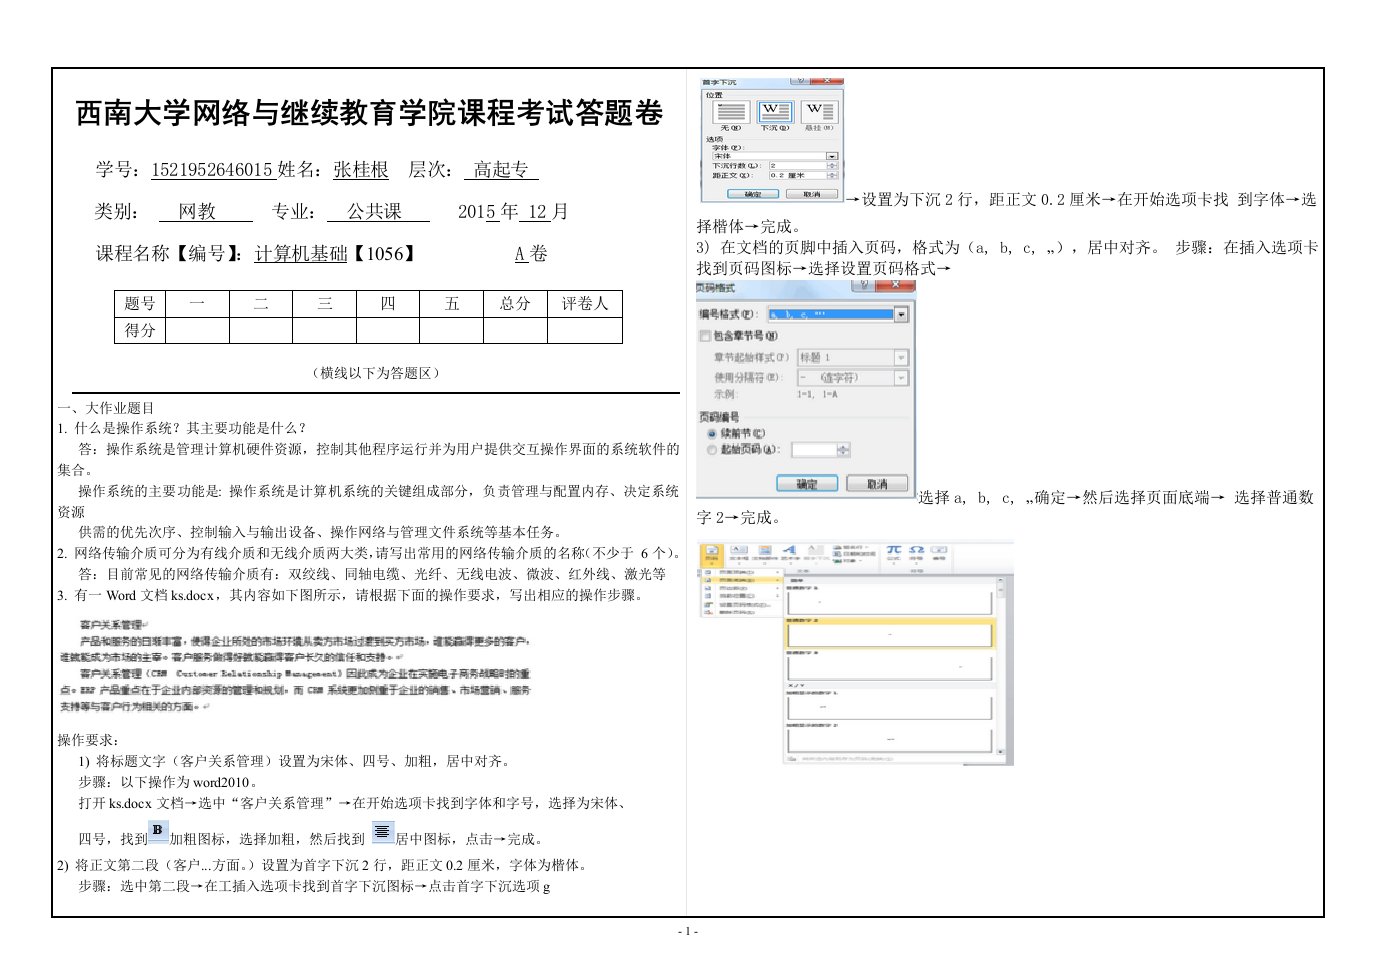Screen dimensions: 1375x971
Task: Open the 使用分隔符 dropdown showing 连字符
Action: coord(853,377)
